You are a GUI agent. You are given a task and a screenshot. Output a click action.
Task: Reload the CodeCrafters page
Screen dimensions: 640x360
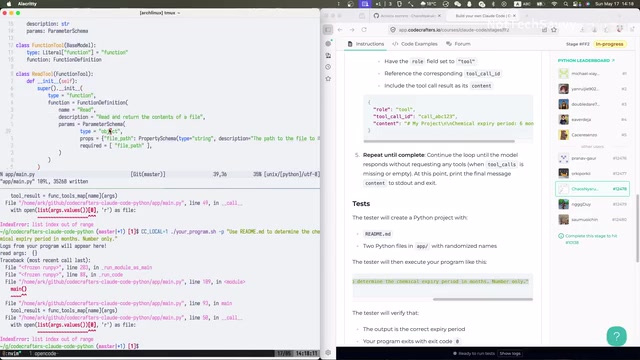(364, 29)
